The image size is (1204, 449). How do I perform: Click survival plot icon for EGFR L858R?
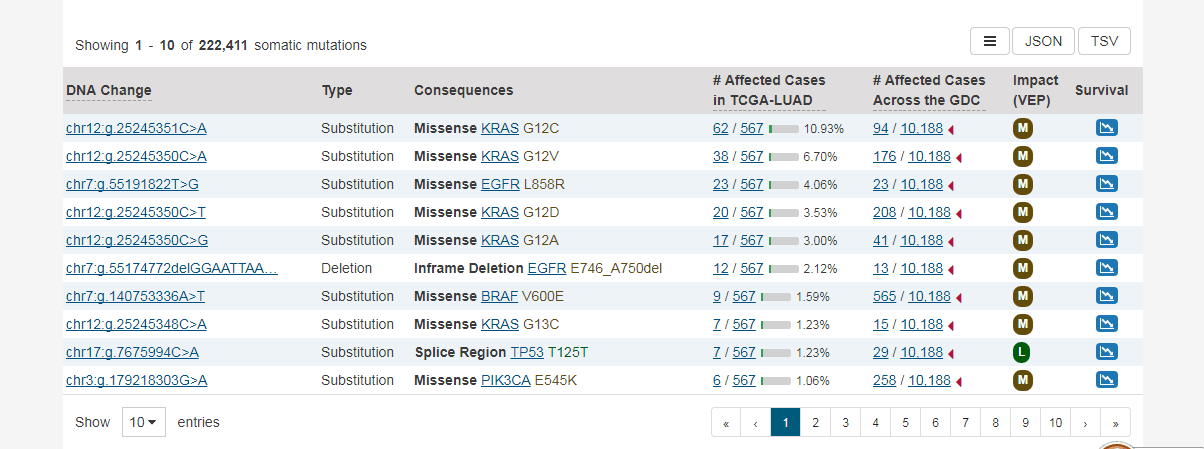(x=1106, y=184)
